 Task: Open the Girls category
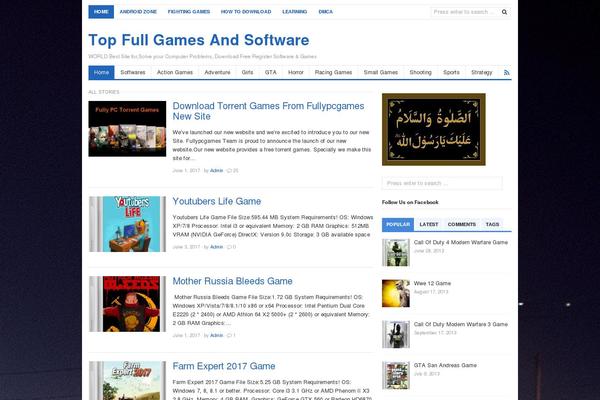pos(248,72)
